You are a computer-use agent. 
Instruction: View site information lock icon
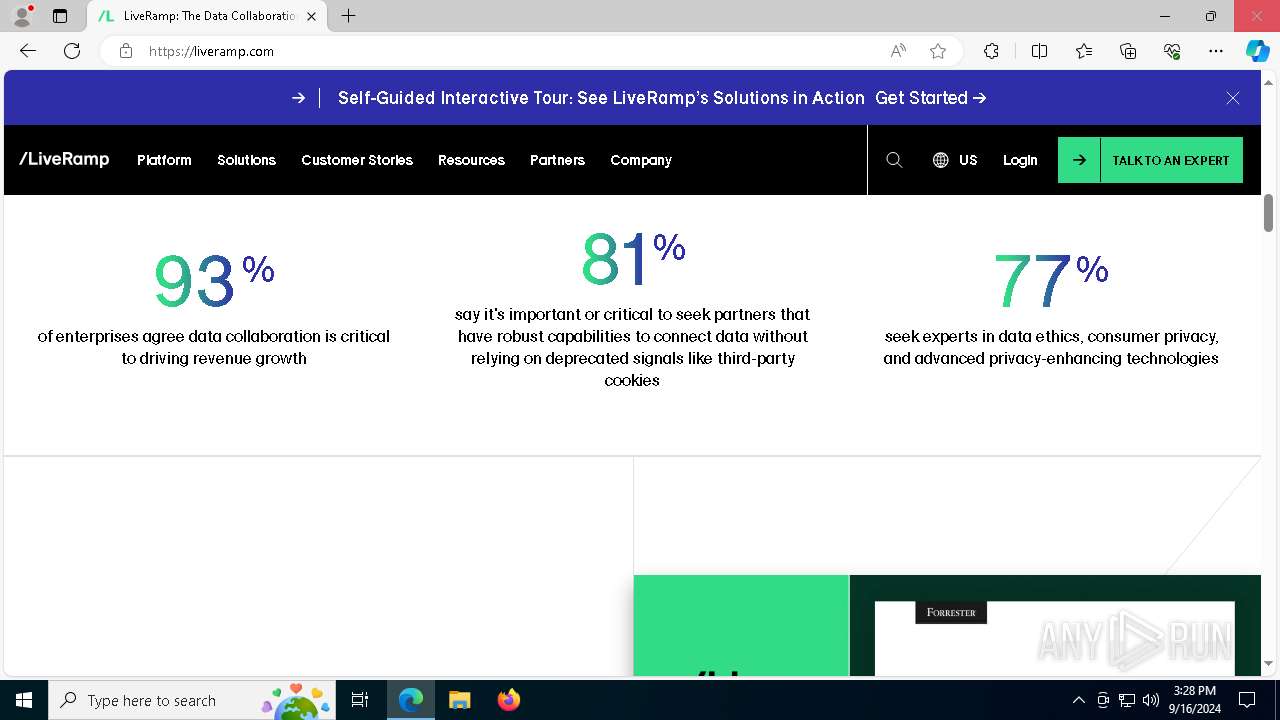(x=125, y=51)
